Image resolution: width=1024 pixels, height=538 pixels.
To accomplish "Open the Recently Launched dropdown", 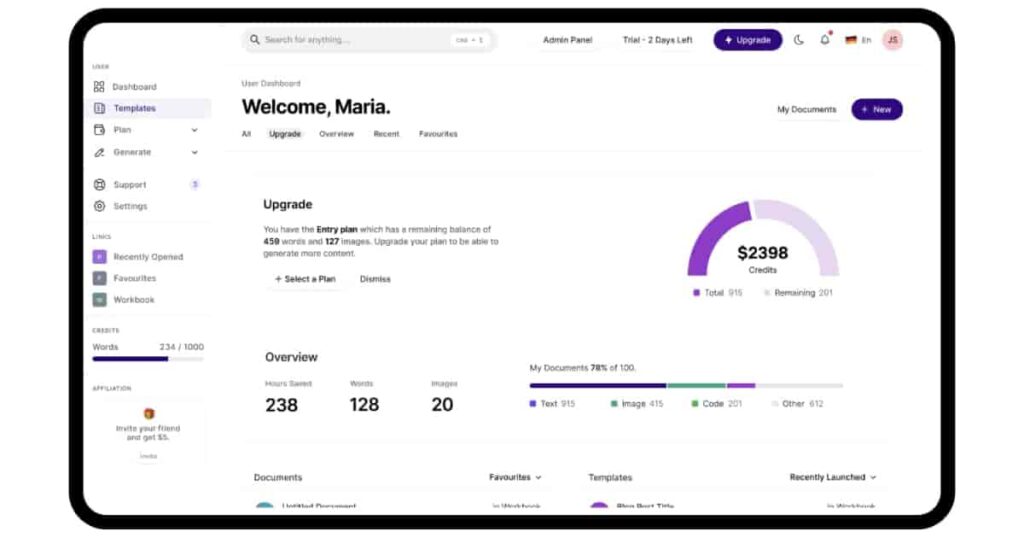I will pos(832,478).
